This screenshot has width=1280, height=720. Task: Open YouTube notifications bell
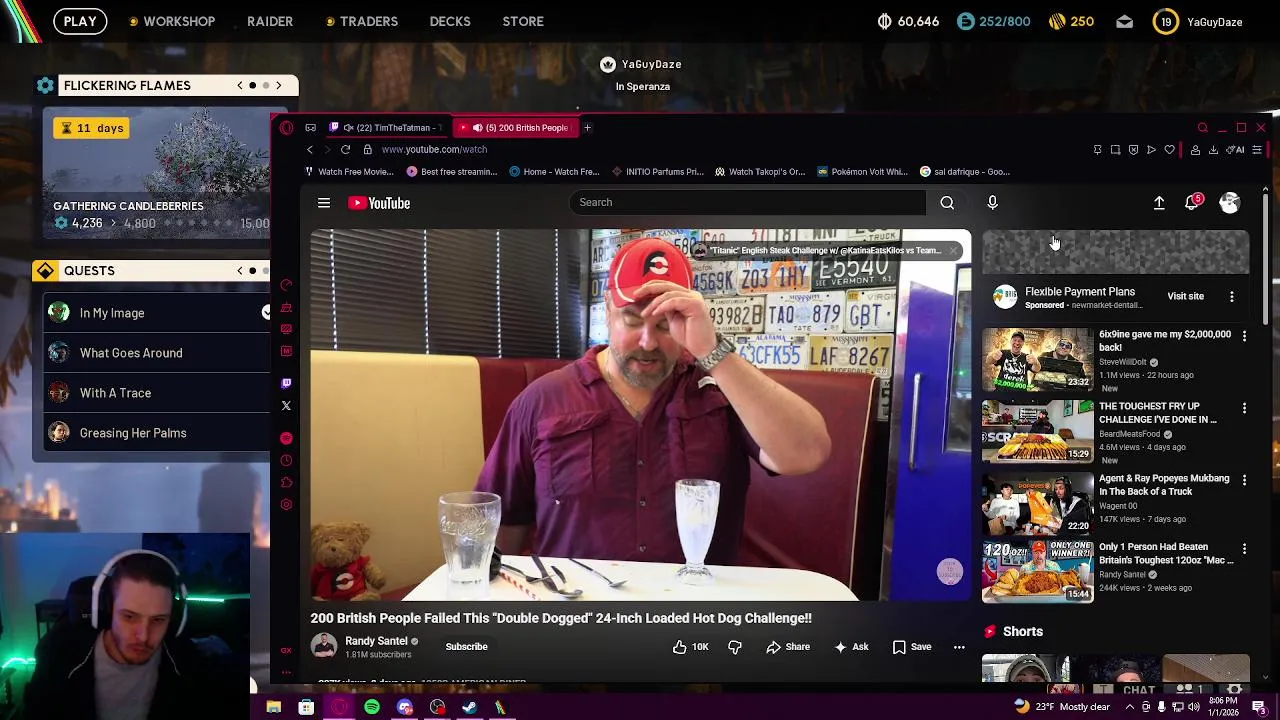[x=1192, y=202]
